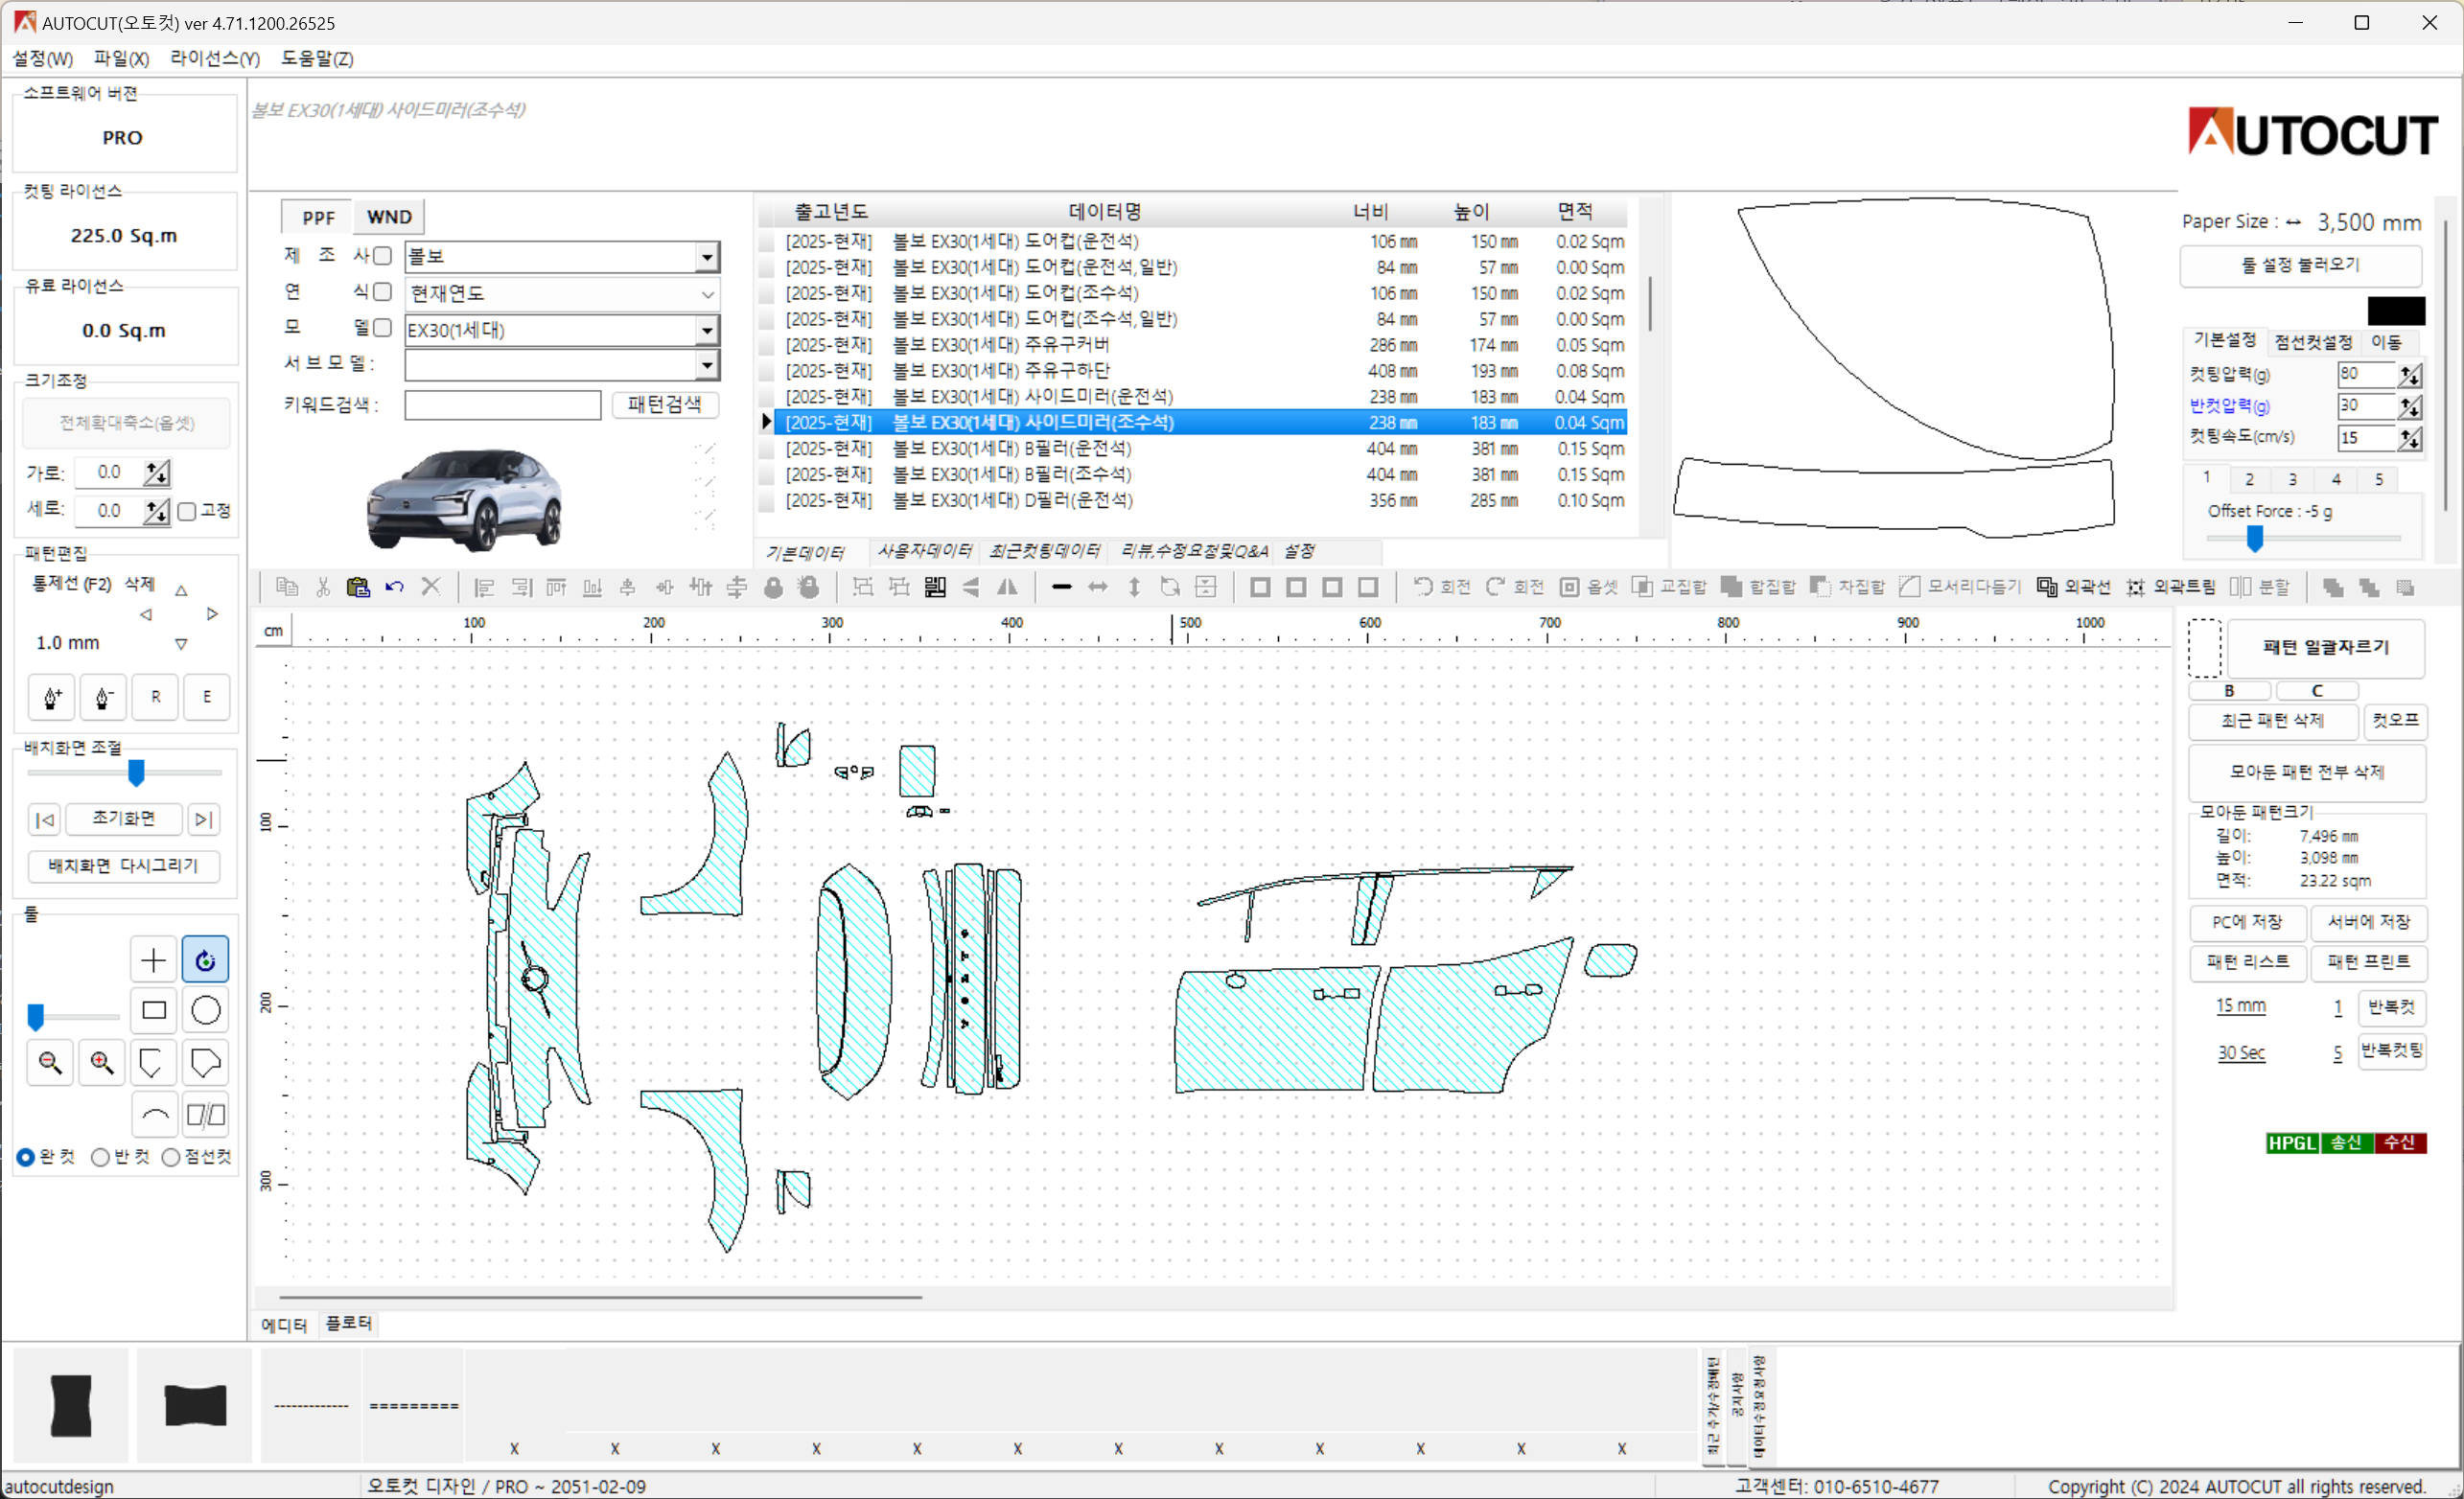2464x1499 pixels.
Task: Click the 패턴검색 button
Action: [x=665, y=404]
